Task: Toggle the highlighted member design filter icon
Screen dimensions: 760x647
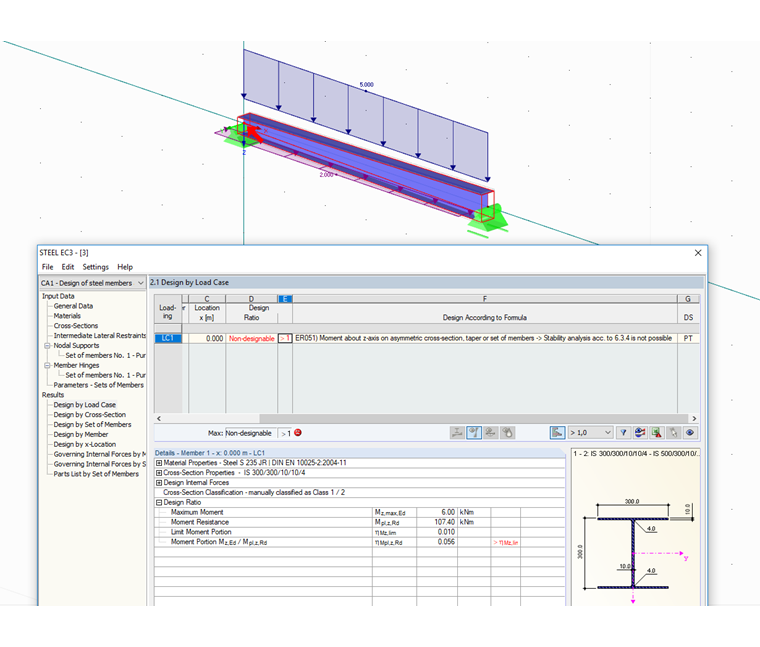Action: point(474,432)
